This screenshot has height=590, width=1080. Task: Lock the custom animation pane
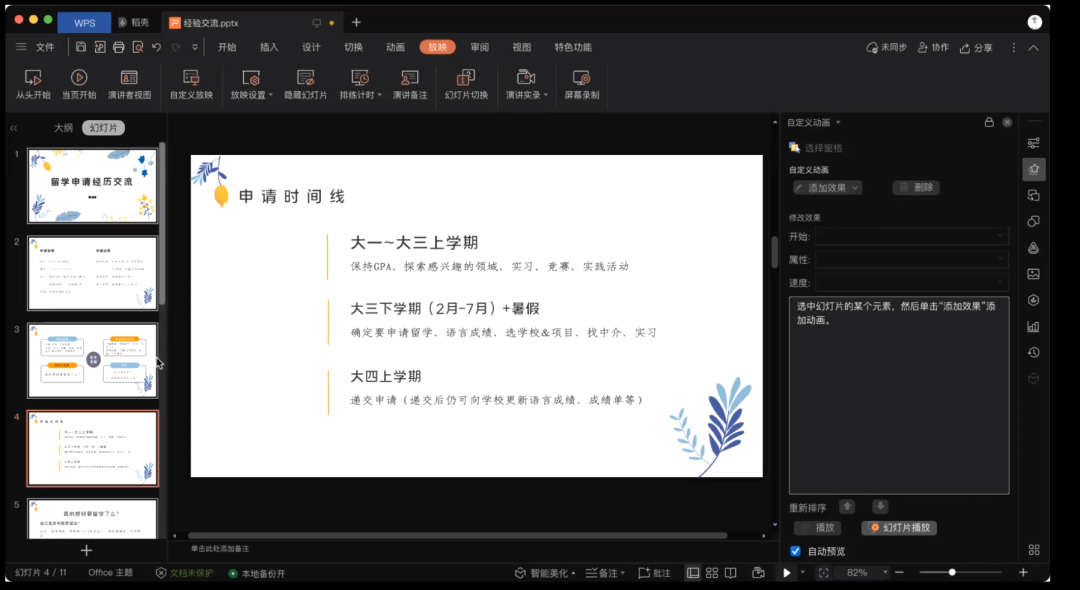989,122
